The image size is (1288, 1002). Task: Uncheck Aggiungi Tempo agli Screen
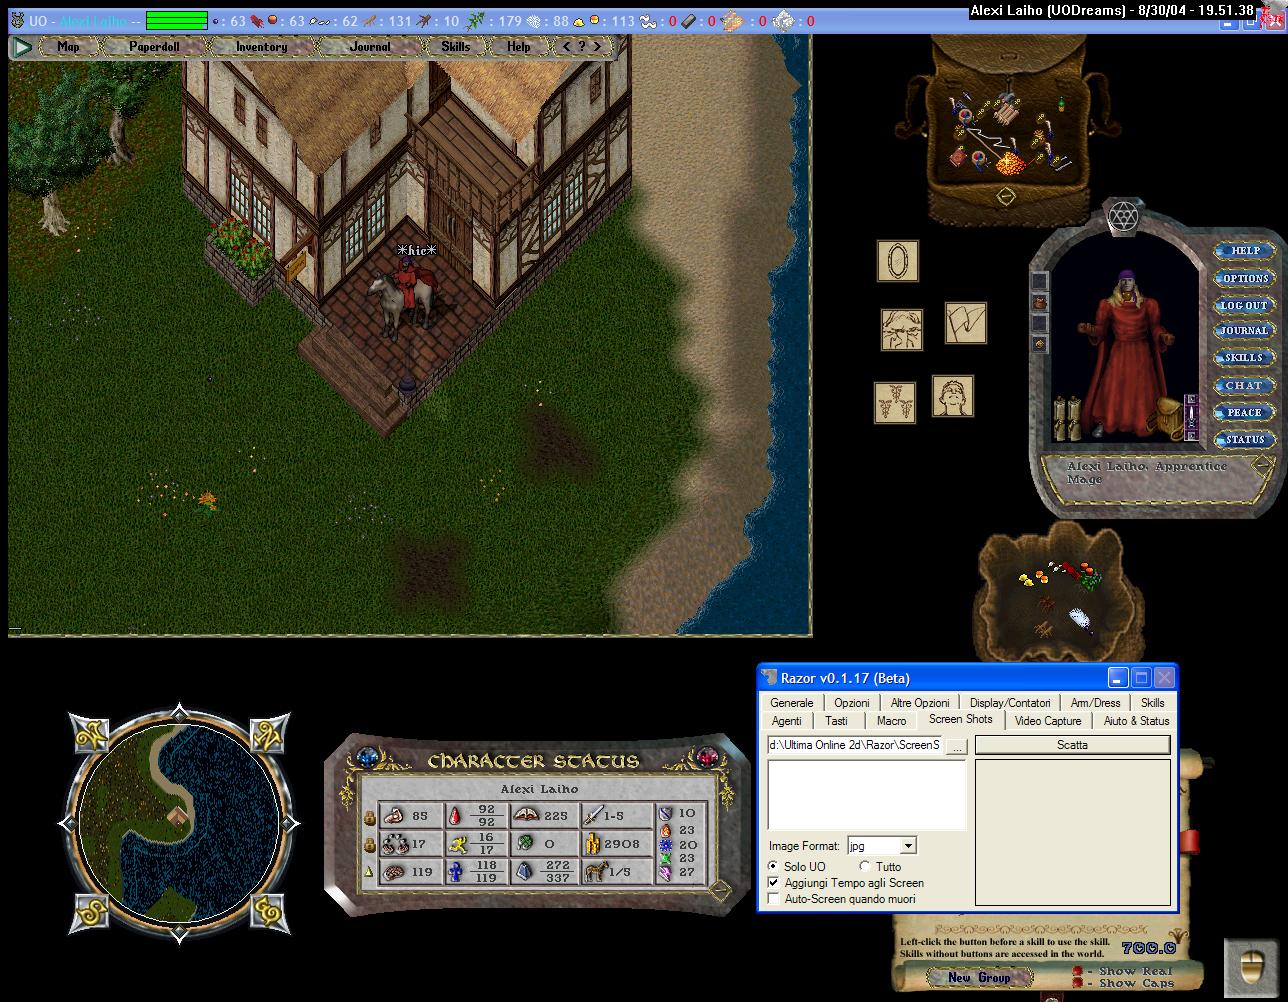(x=773, y=883)
